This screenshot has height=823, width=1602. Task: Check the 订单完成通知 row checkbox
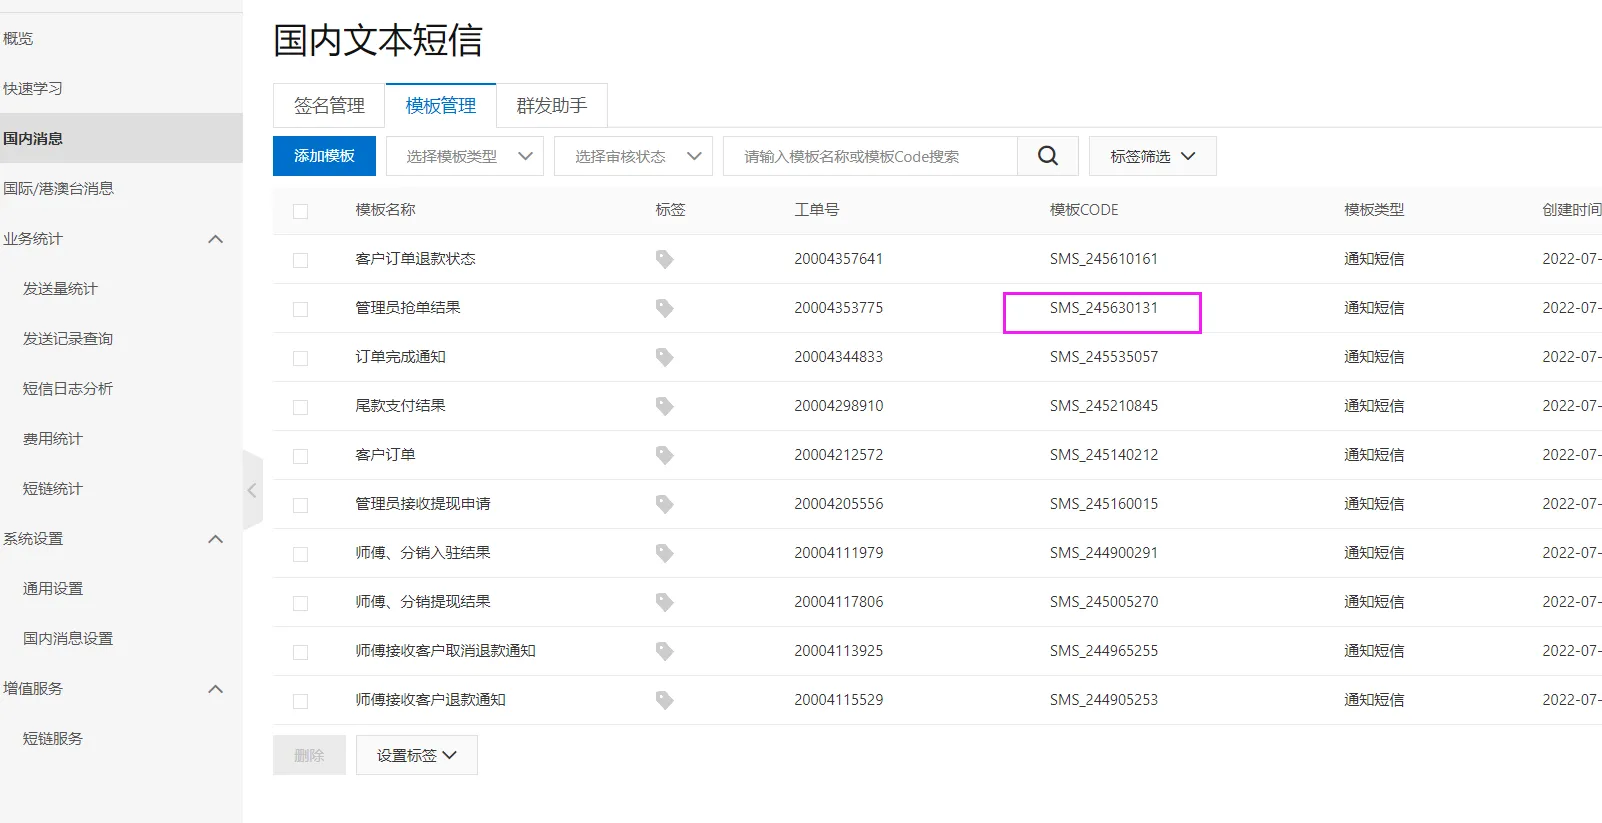300,358
